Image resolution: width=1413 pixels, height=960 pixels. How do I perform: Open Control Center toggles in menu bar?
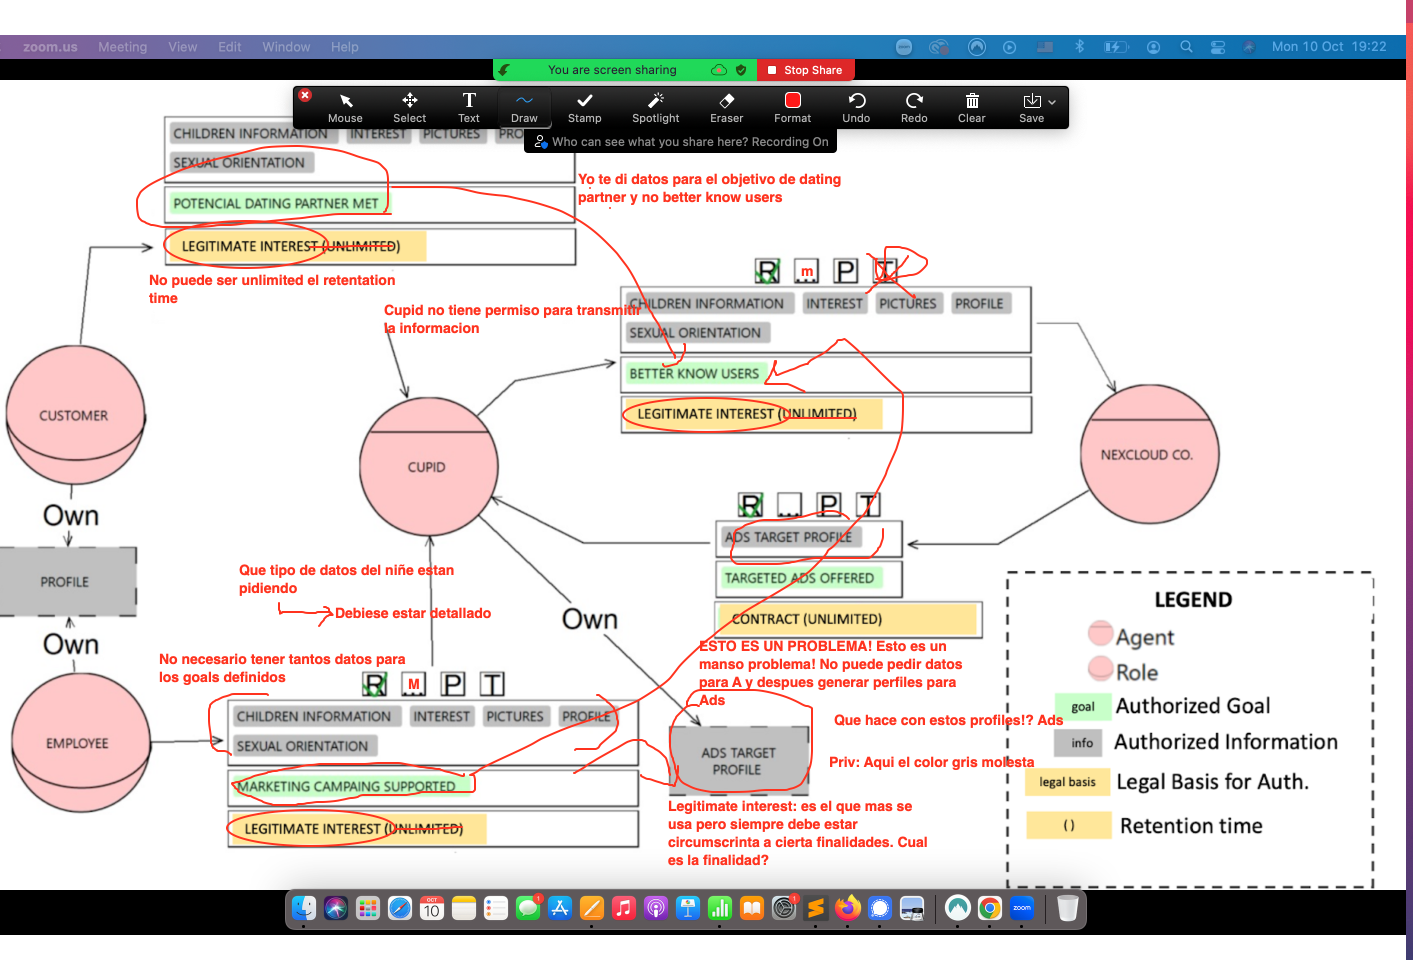tap(1217, 47)
